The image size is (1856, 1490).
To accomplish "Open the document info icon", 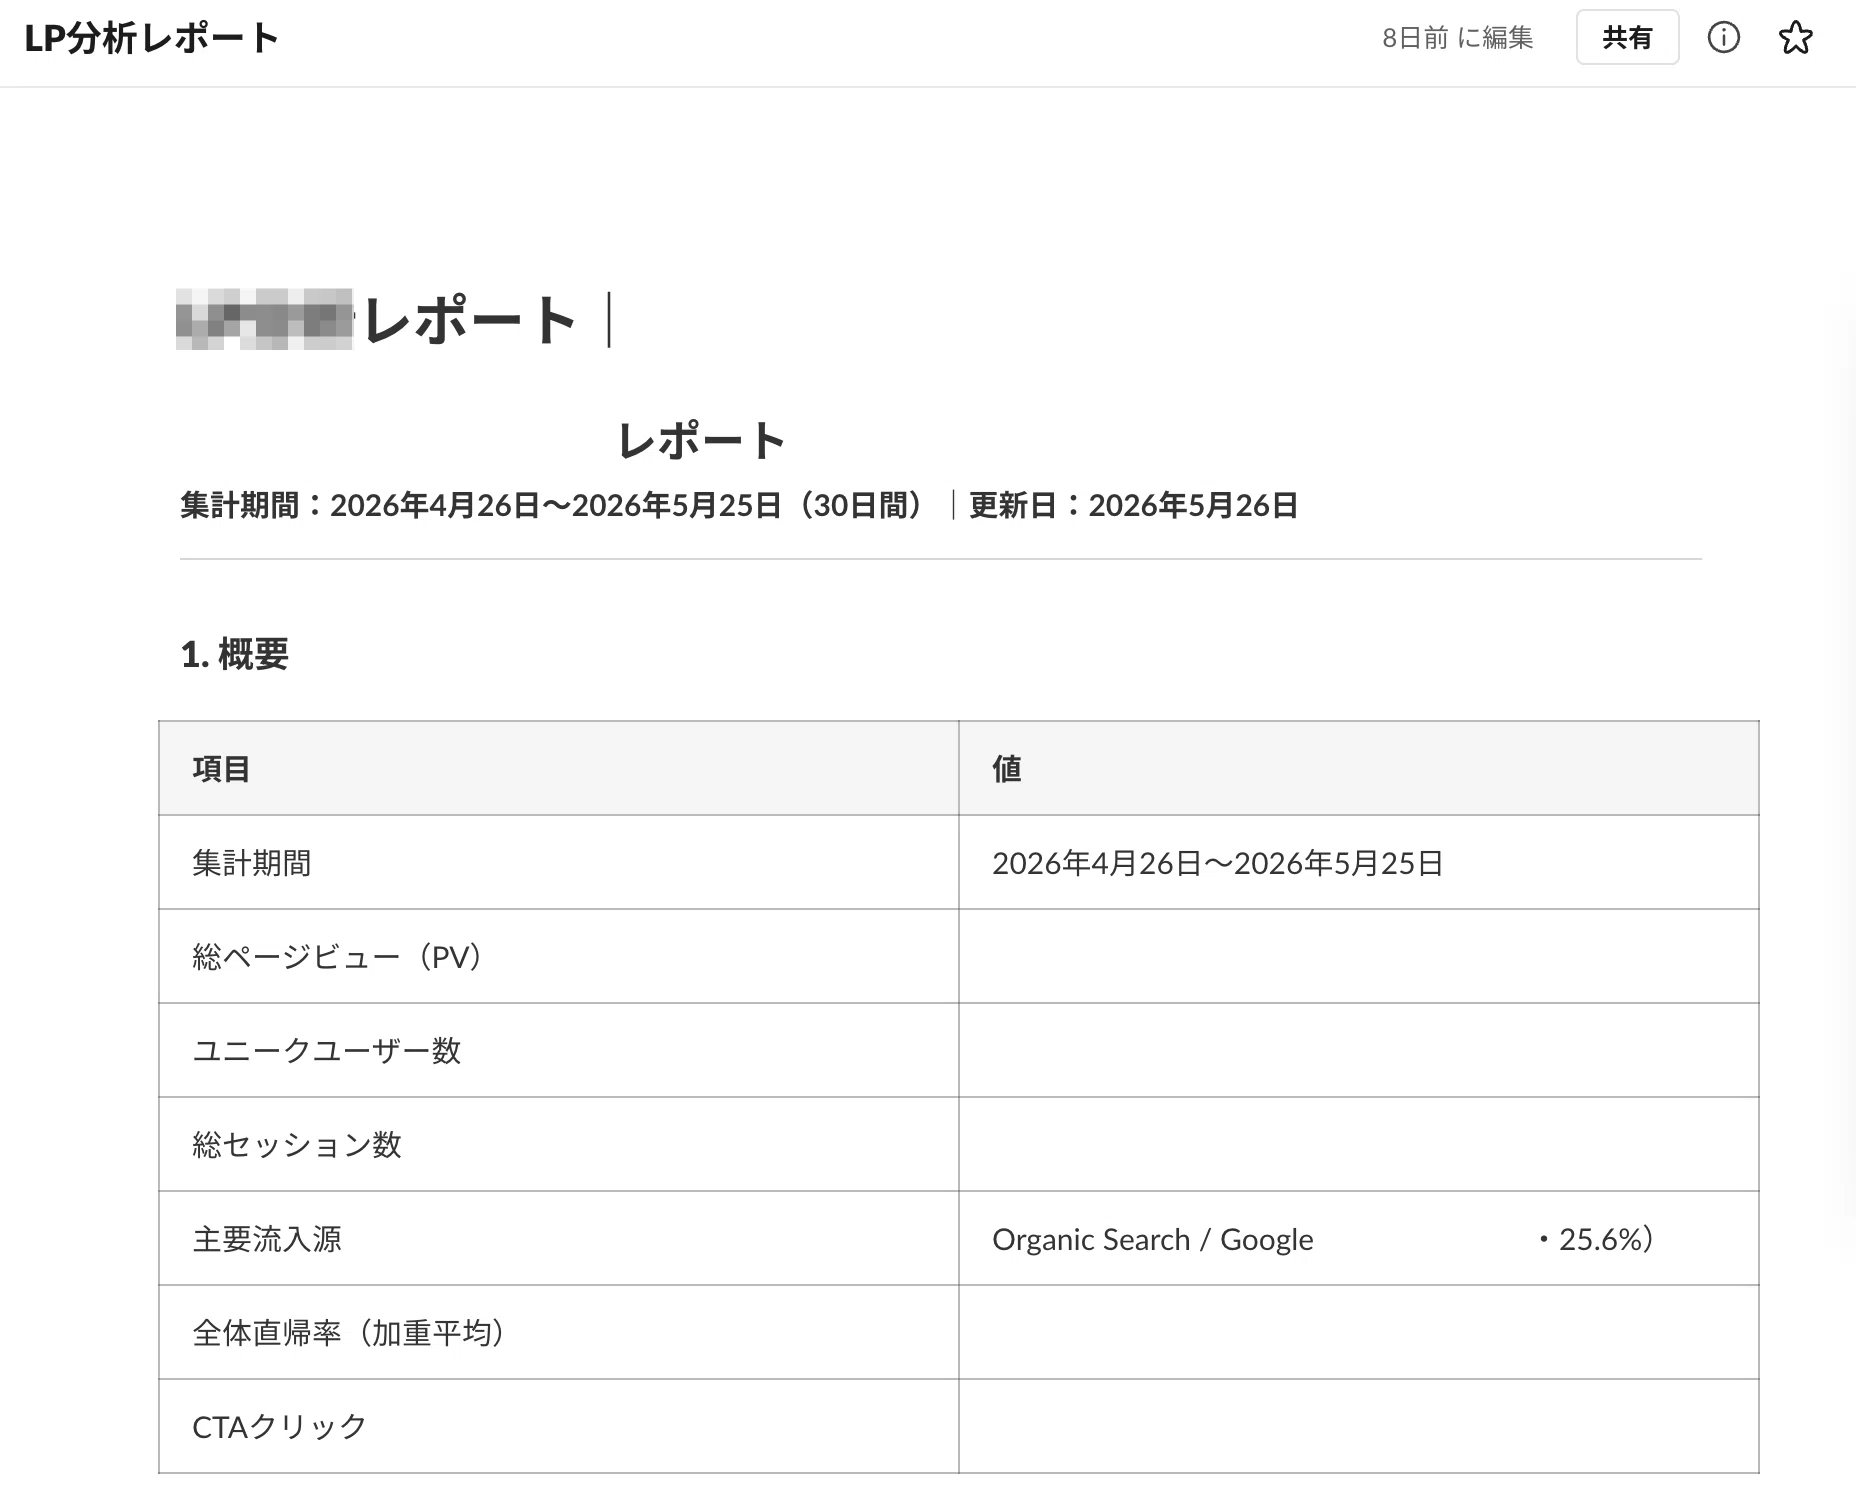I will pyautogui.click(x=1723, y=38).
